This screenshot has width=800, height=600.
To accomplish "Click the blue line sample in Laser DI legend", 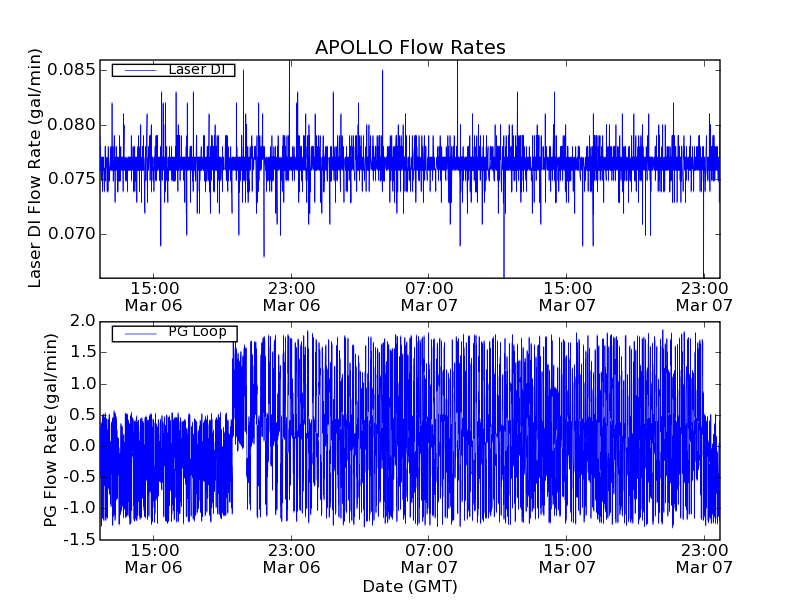I will point(140,70).
